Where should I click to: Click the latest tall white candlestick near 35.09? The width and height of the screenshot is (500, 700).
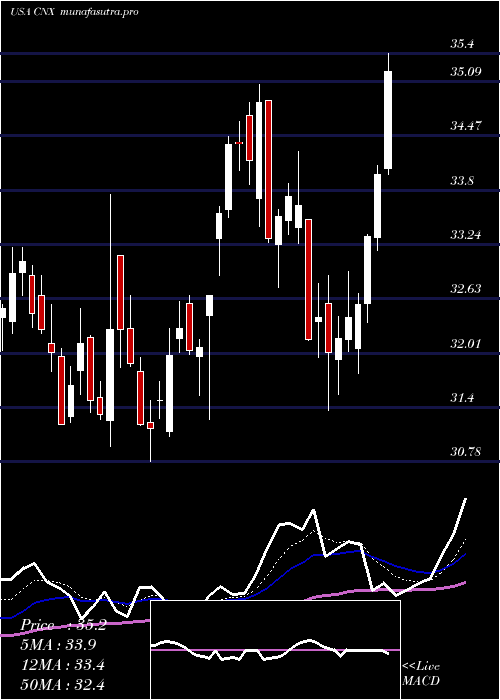(x=388, y=120)
